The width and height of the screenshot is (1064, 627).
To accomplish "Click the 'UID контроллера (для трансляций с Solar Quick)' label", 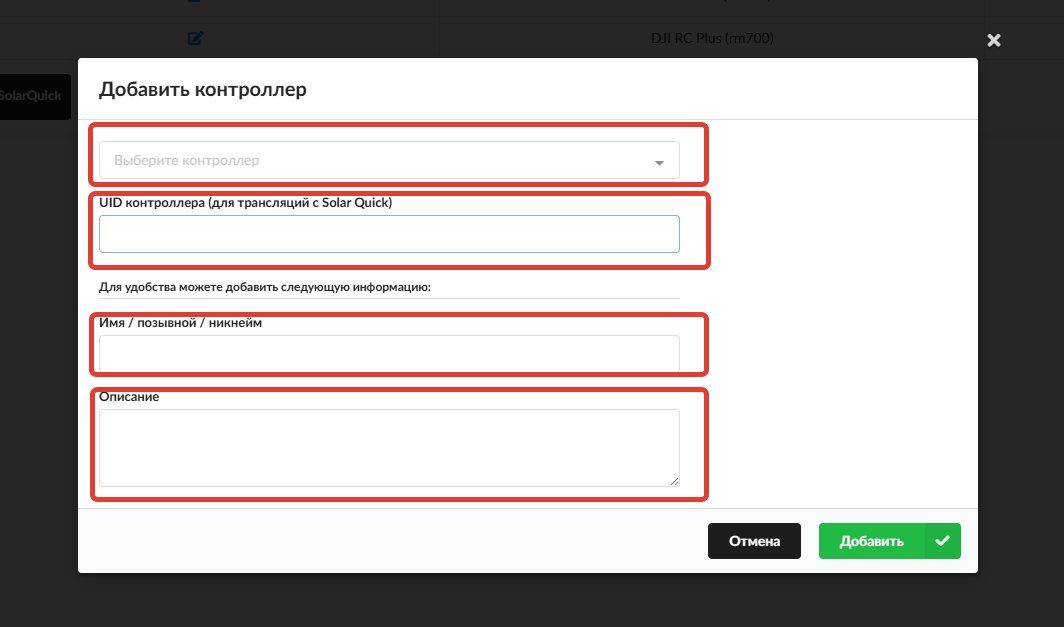I will click(x=246, y=202).
